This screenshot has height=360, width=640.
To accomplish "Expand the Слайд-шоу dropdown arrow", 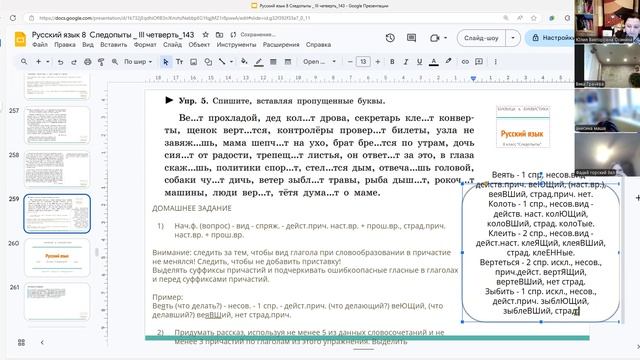I will (x=513, y=38).
